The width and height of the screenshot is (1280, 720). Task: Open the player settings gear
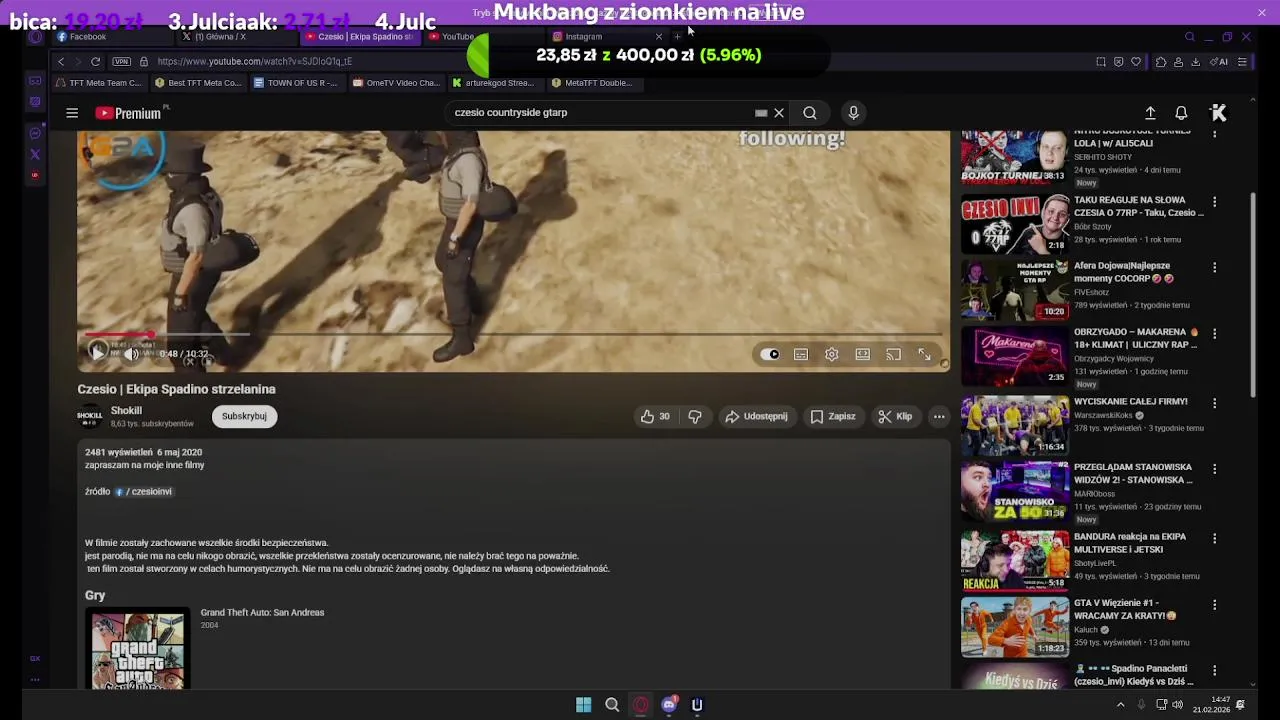coord(832,354)
